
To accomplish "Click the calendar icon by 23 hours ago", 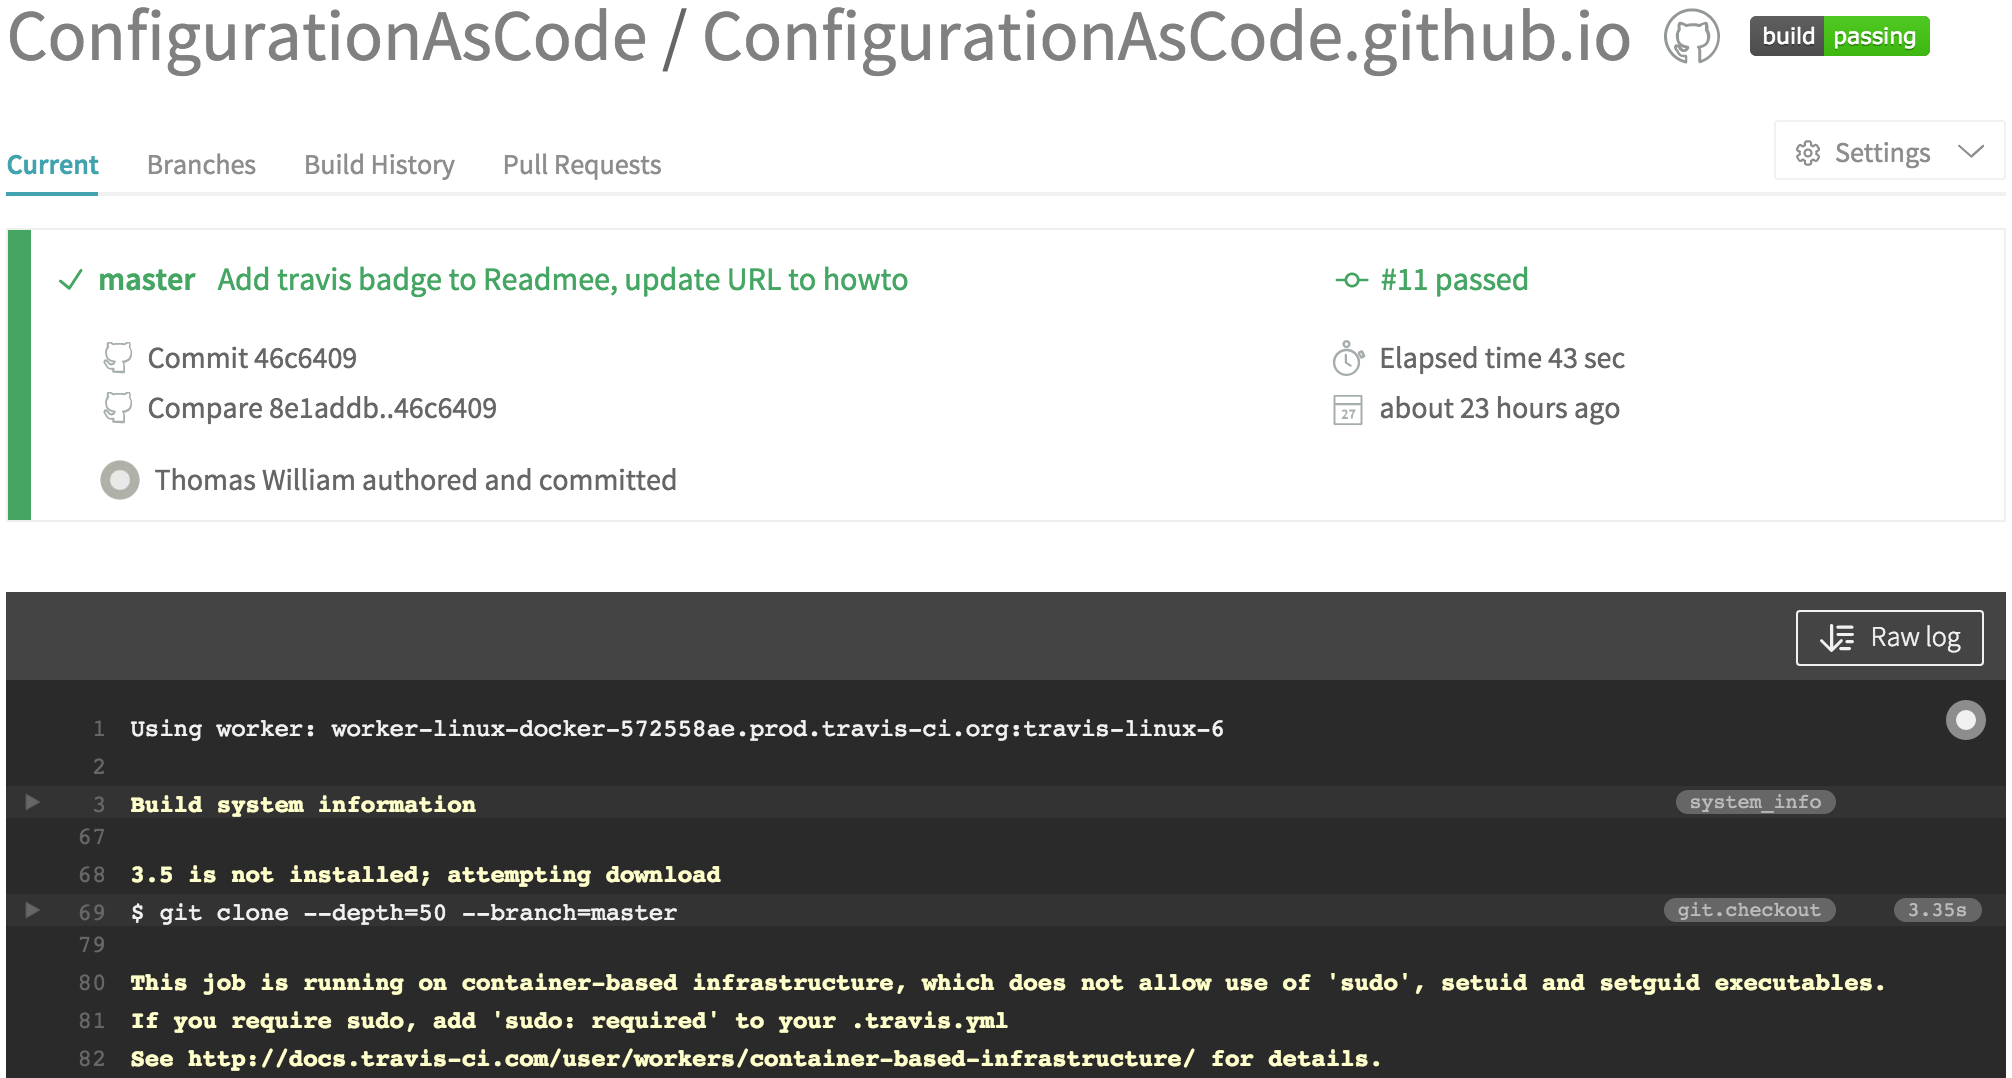I will pos(1348,410).
